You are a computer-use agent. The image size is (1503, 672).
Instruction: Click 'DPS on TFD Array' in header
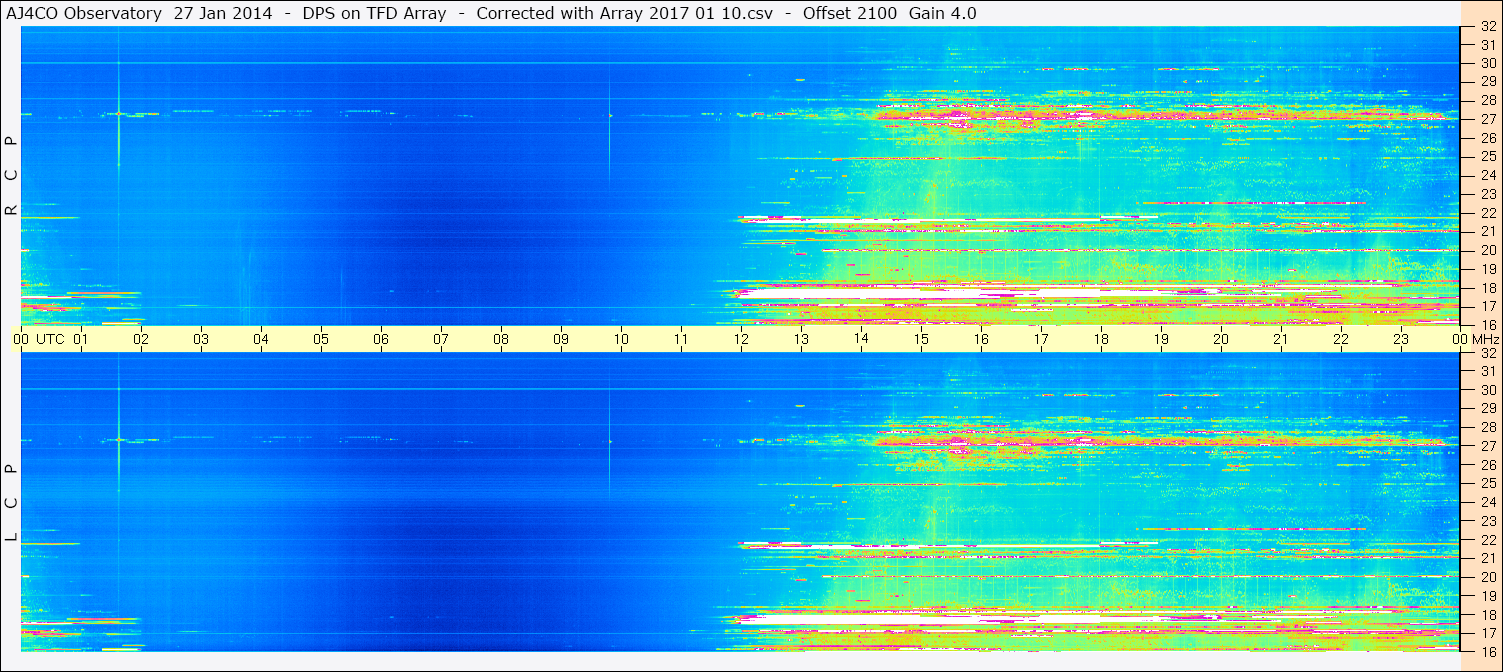pyautogui.click(x=374, y=13)
